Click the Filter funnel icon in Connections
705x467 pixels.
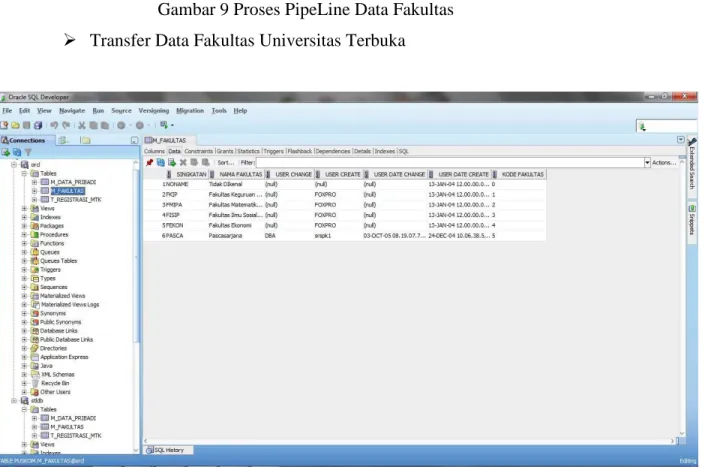click(28, 152)
